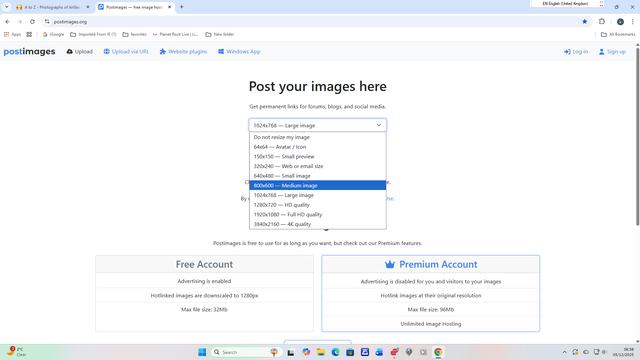Open the Windows App link
This screenshot has height=360, width=640.
(239, 51)
